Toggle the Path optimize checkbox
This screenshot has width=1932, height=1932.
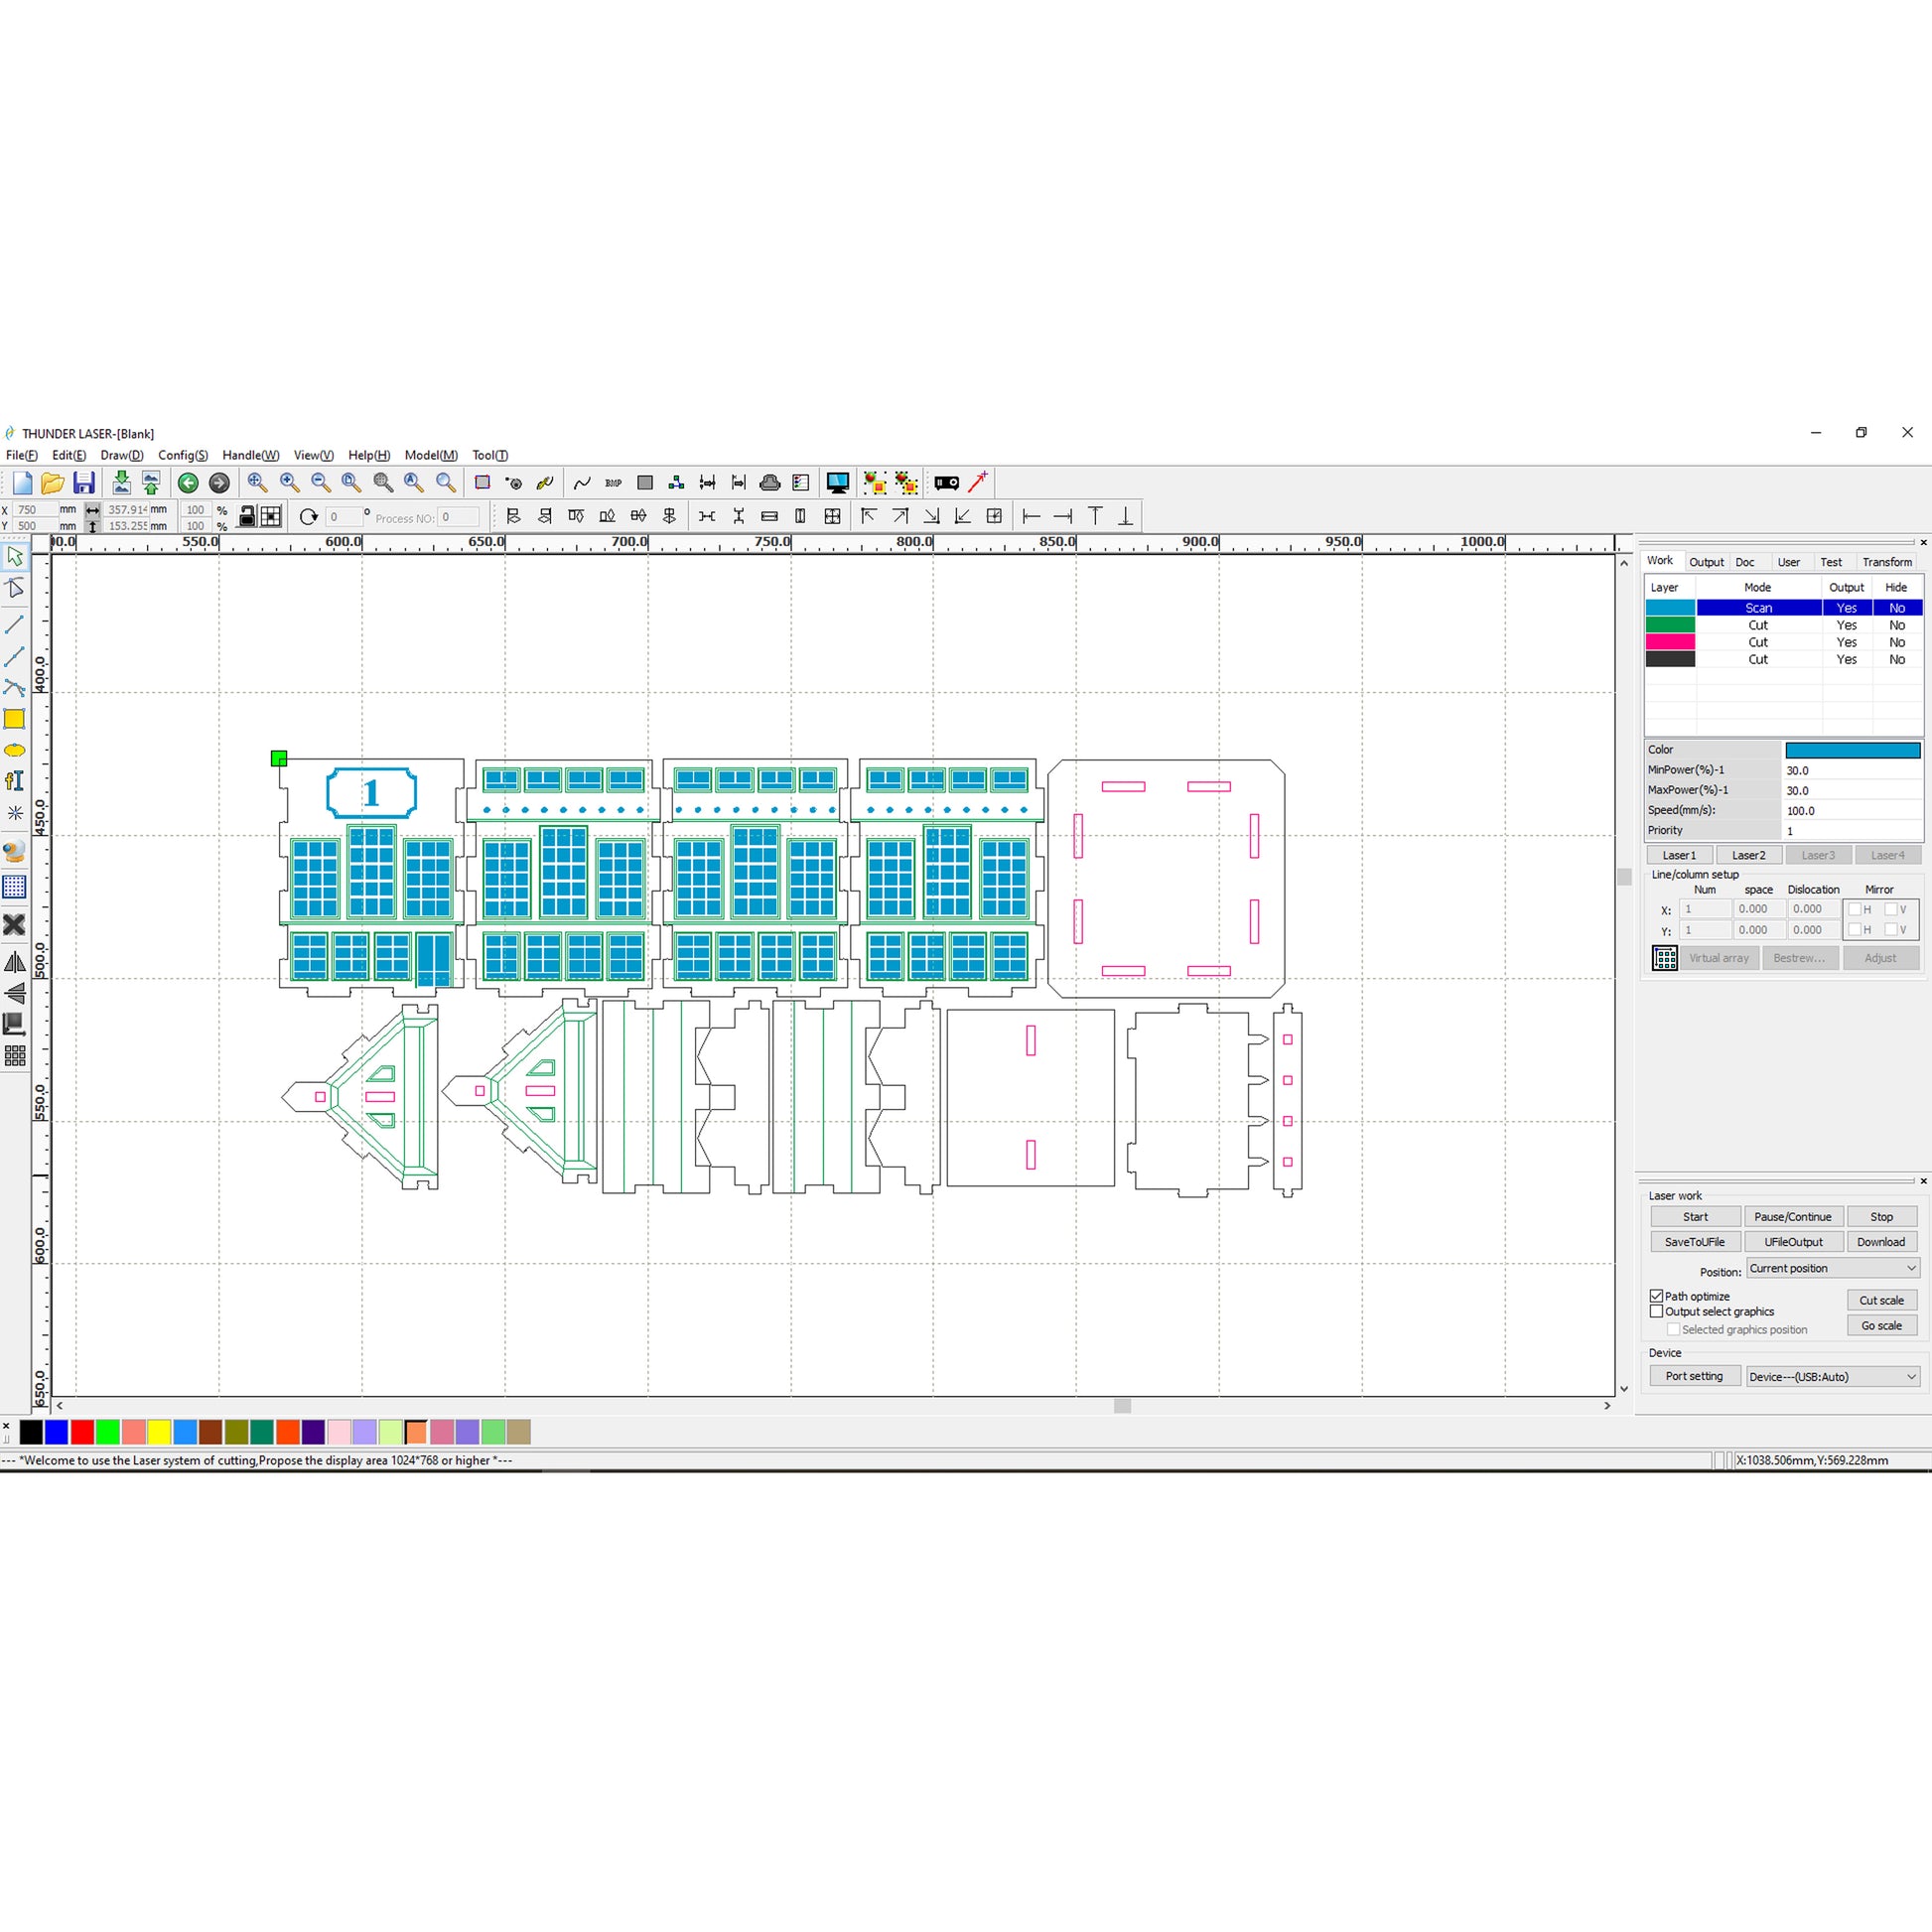pyautogui.click(x=1656, y=1296)
